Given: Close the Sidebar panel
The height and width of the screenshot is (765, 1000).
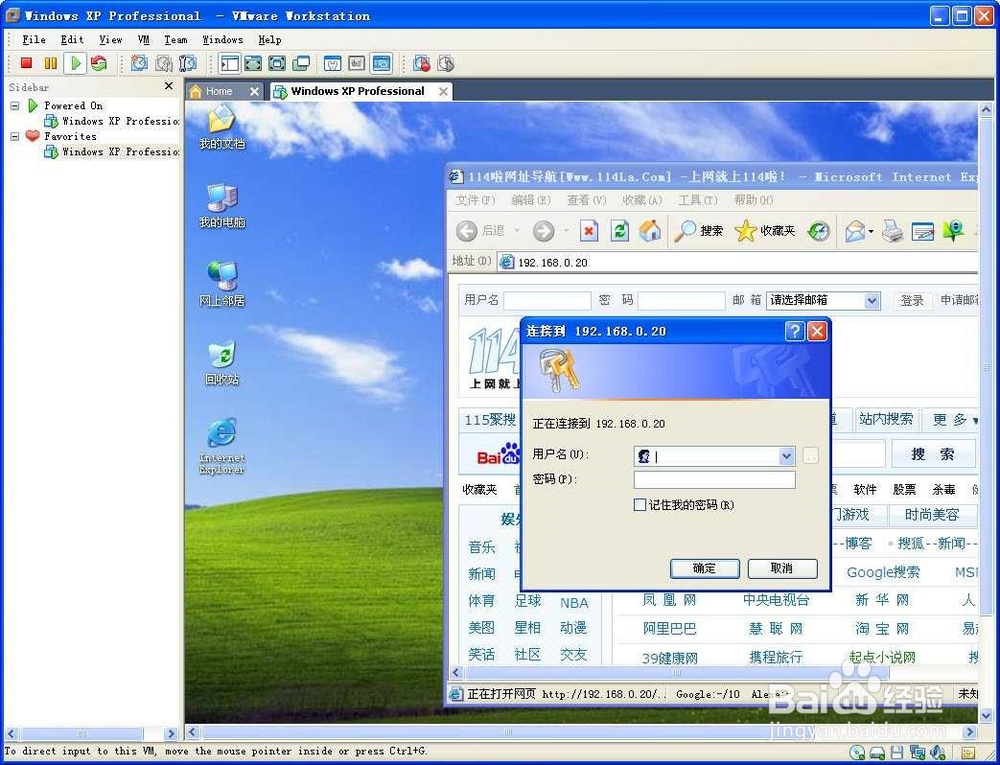Looking at the screenshot, I should click(x=168, y=86).
